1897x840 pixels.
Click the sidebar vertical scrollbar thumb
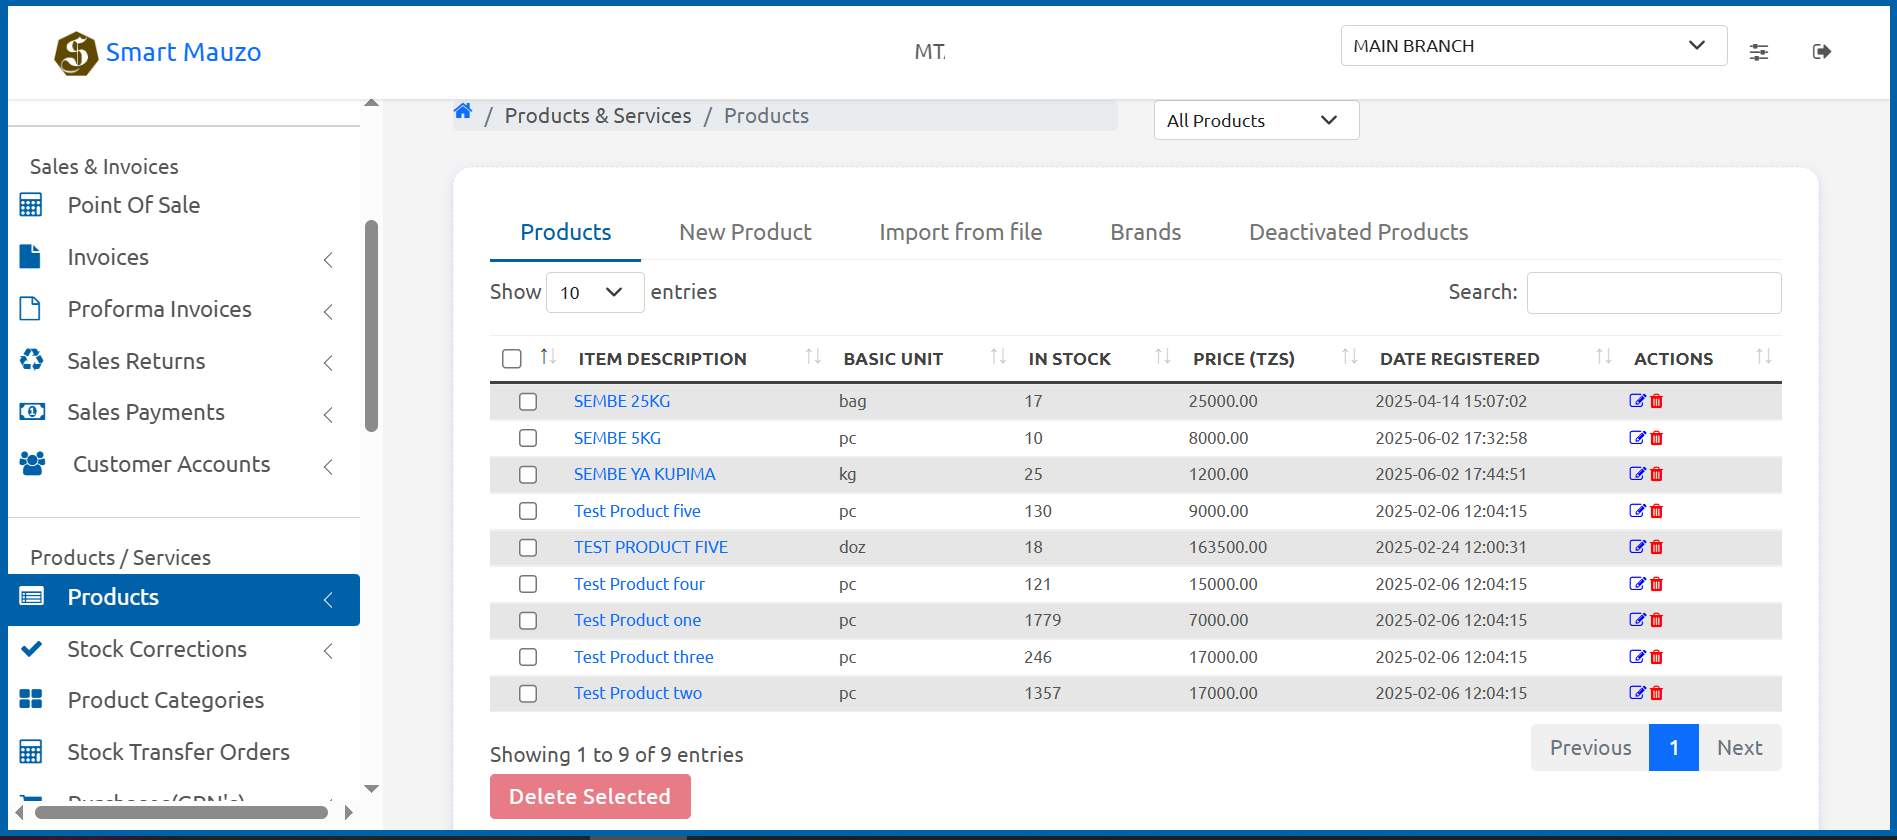pyautogui.click(x=372, y=326)
